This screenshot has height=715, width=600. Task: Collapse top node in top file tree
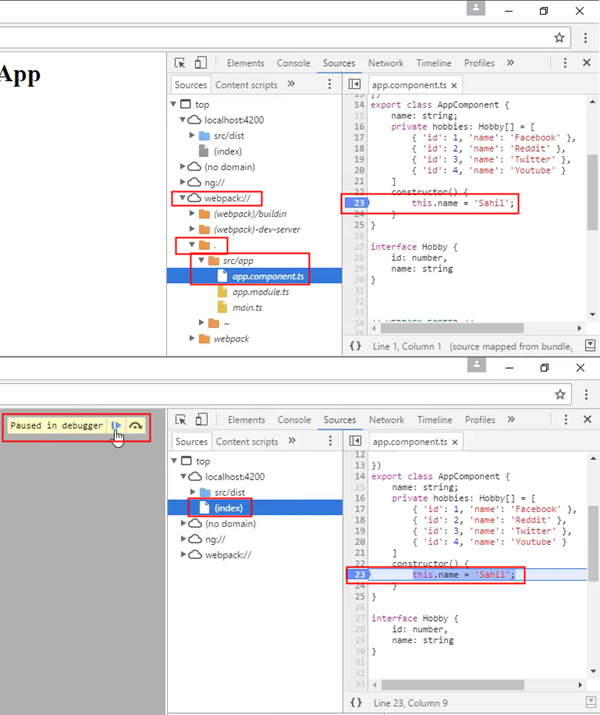(x=174, y=104)
